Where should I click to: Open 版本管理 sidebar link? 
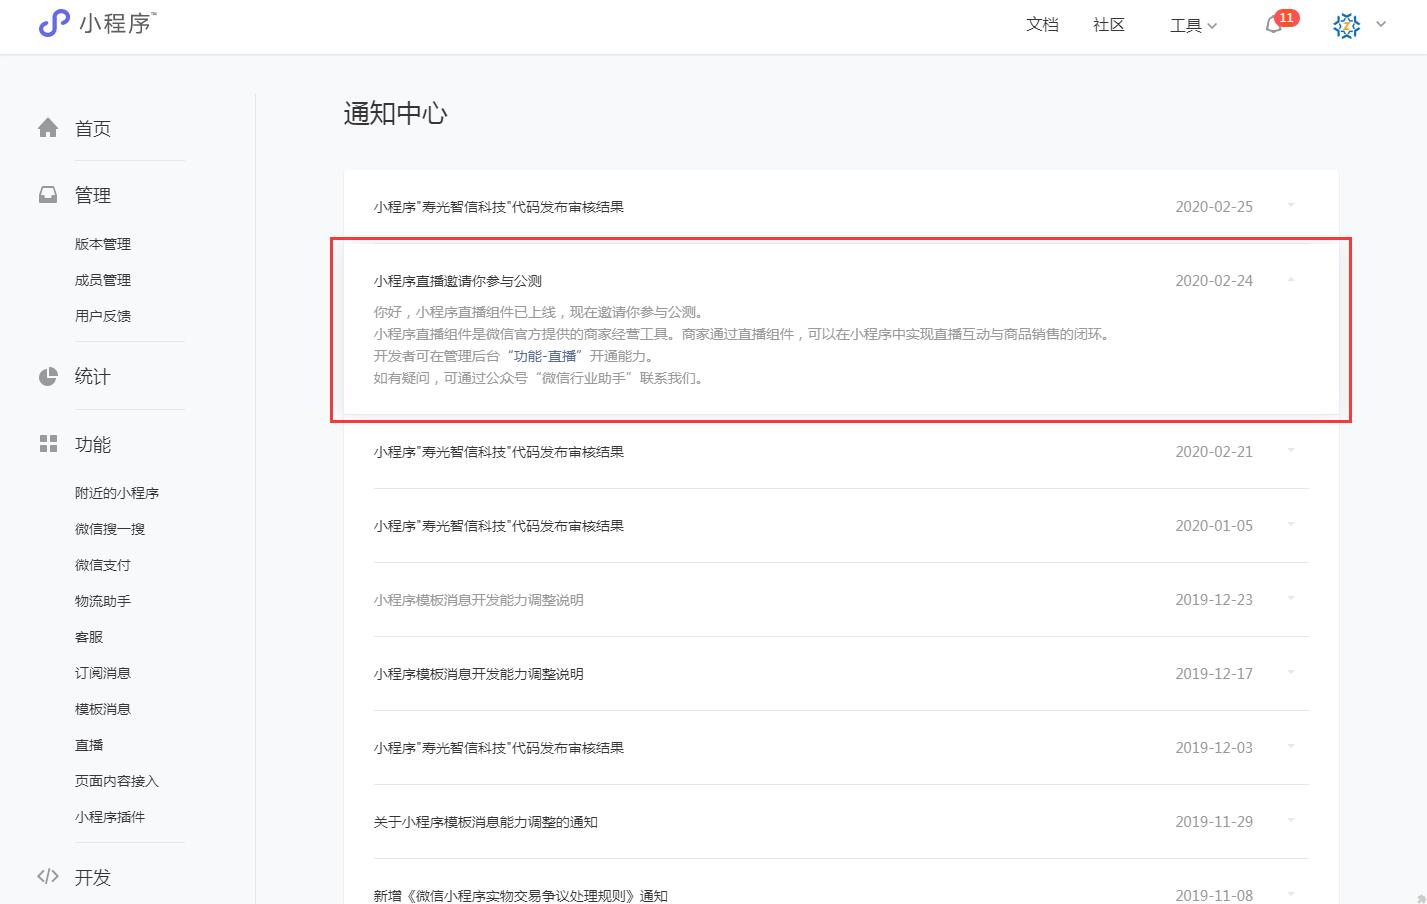pos(103,244)
